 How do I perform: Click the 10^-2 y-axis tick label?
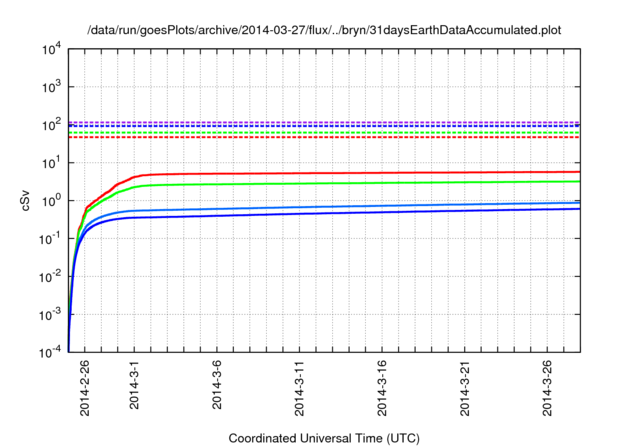click(50, 277)
